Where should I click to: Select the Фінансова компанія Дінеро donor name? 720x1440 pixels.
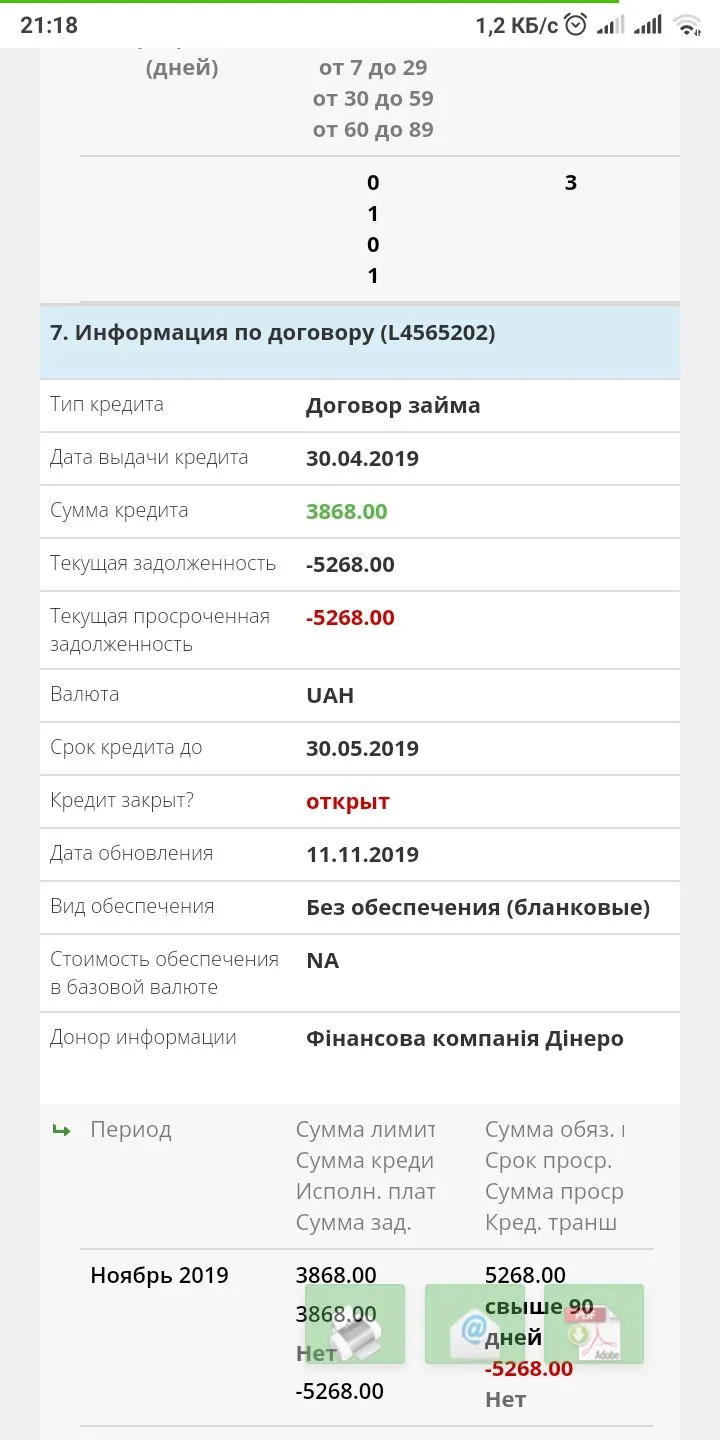pos(464,1039)
